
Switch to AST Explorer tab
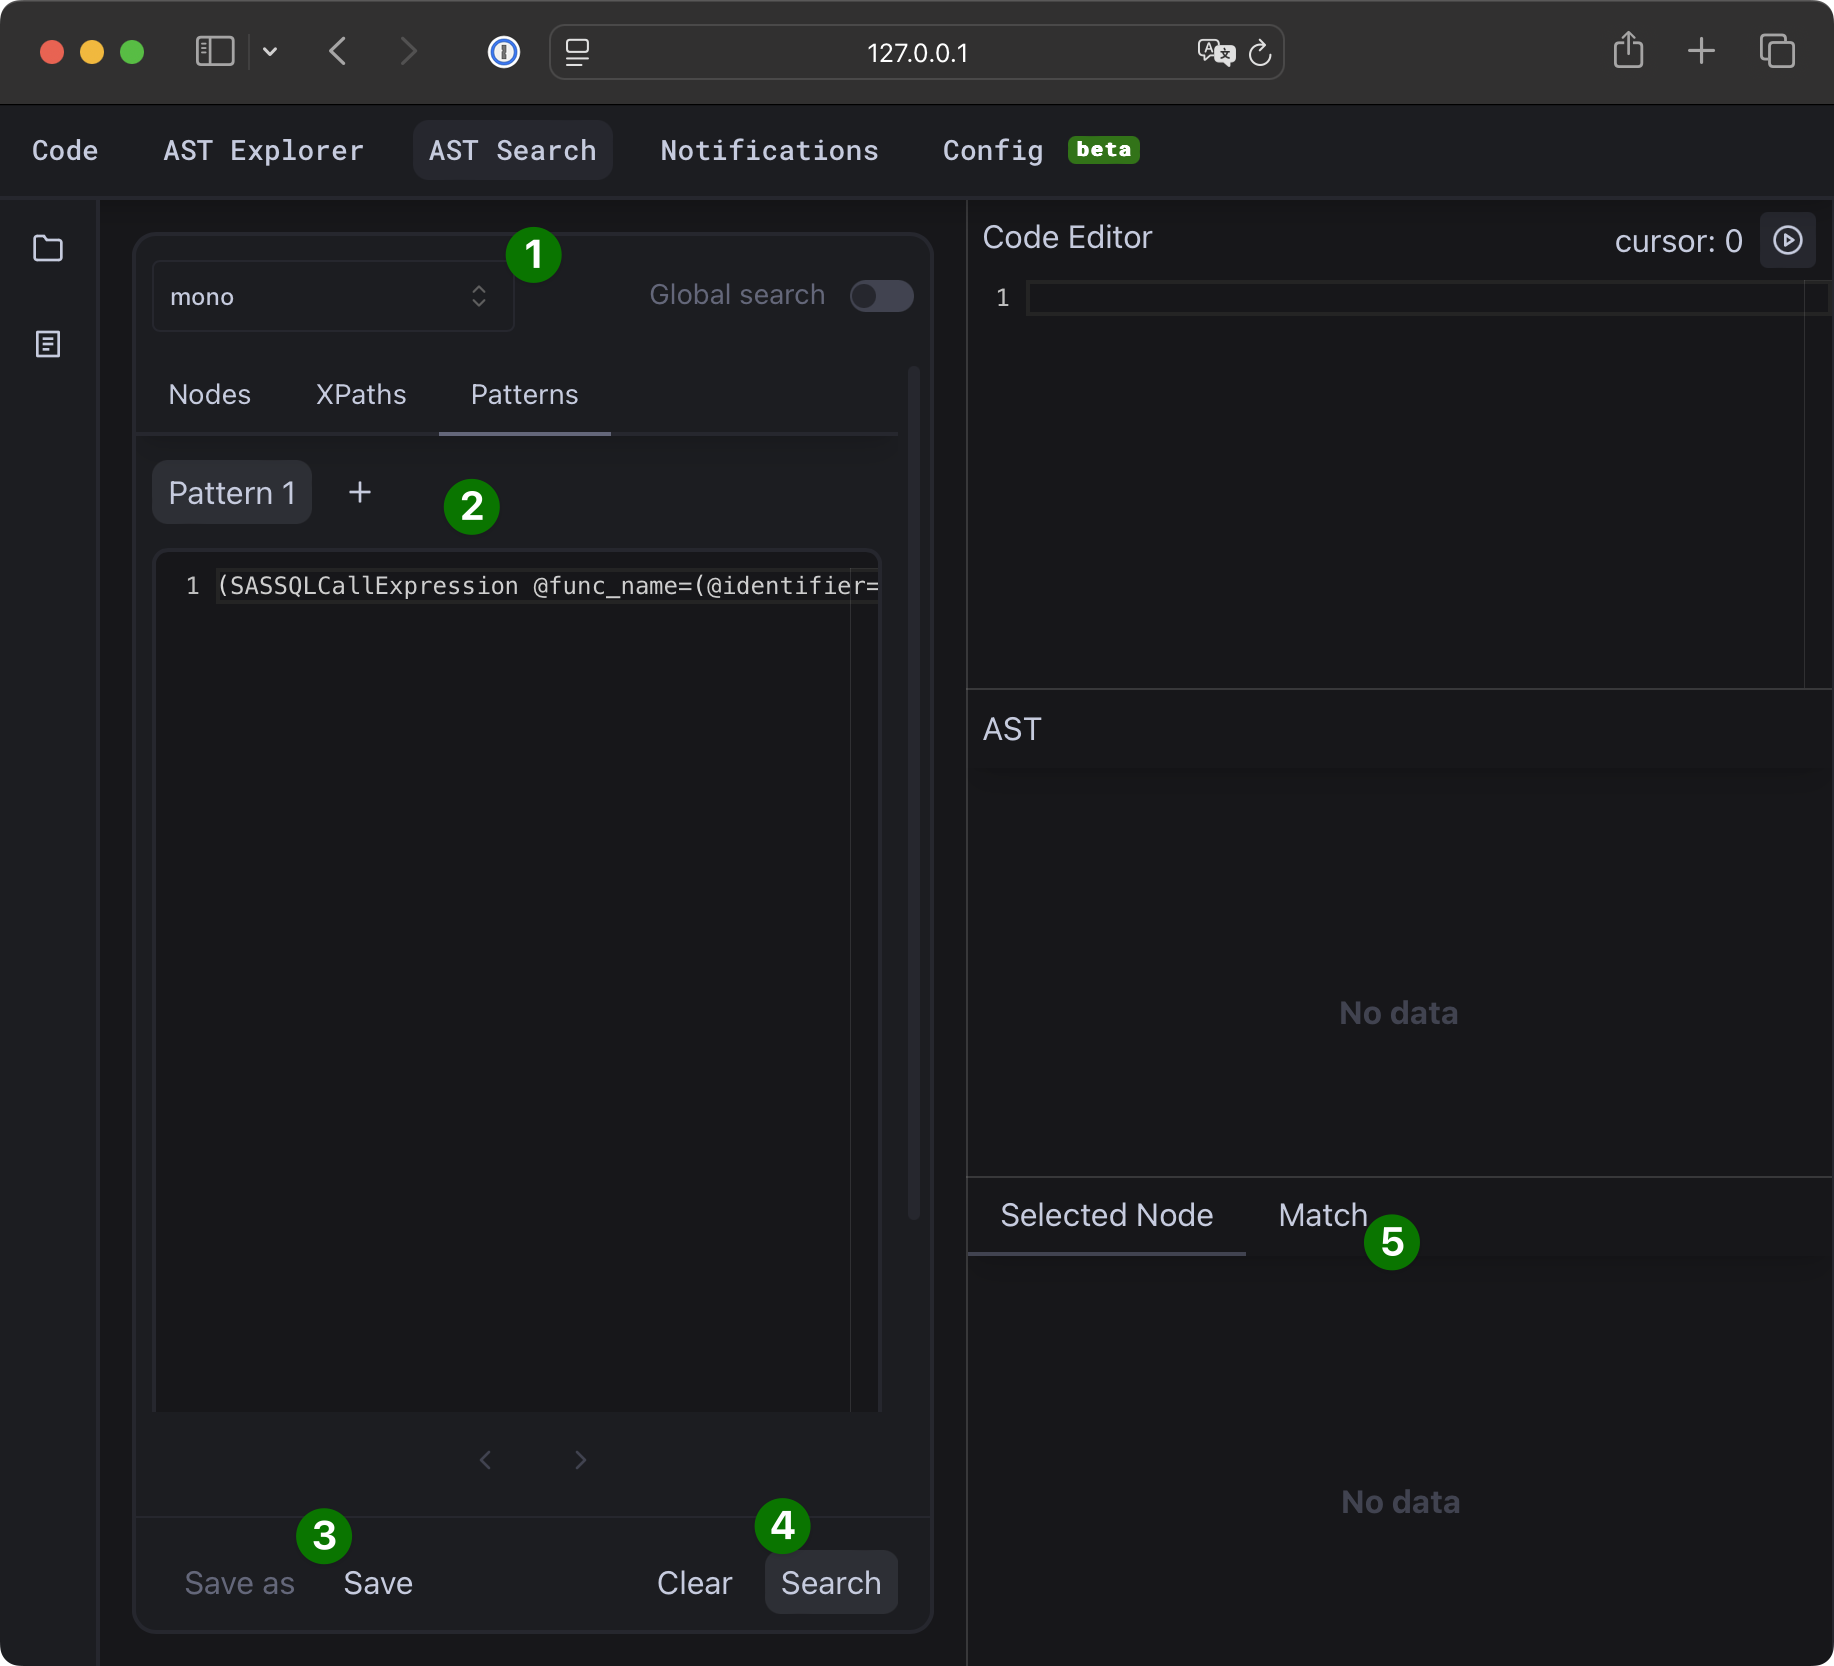(x=264, y=150)
